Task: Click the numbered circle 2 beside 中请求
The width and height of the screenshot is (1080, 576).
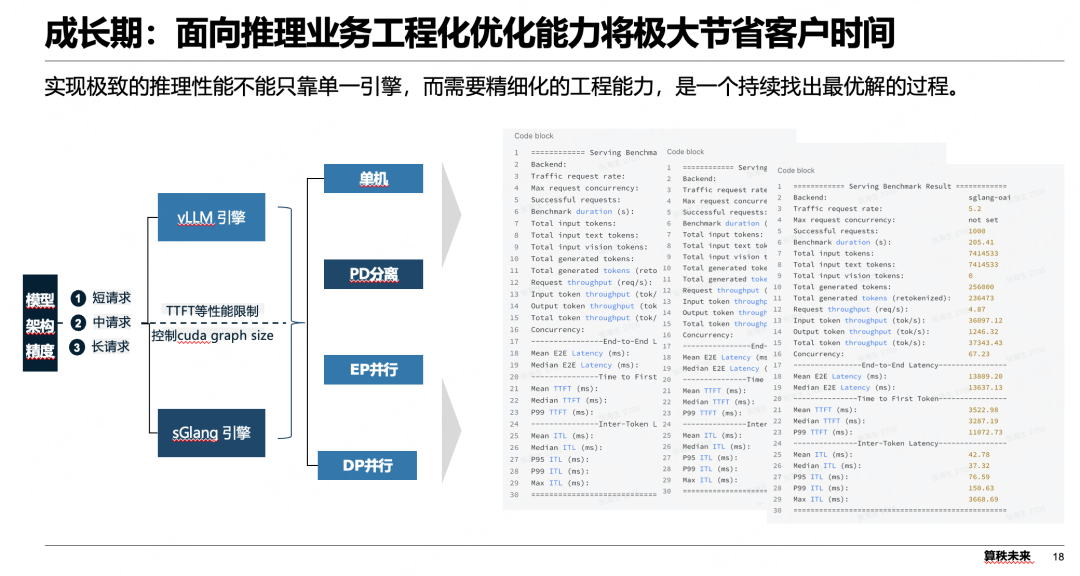Action: click(78, 322)
